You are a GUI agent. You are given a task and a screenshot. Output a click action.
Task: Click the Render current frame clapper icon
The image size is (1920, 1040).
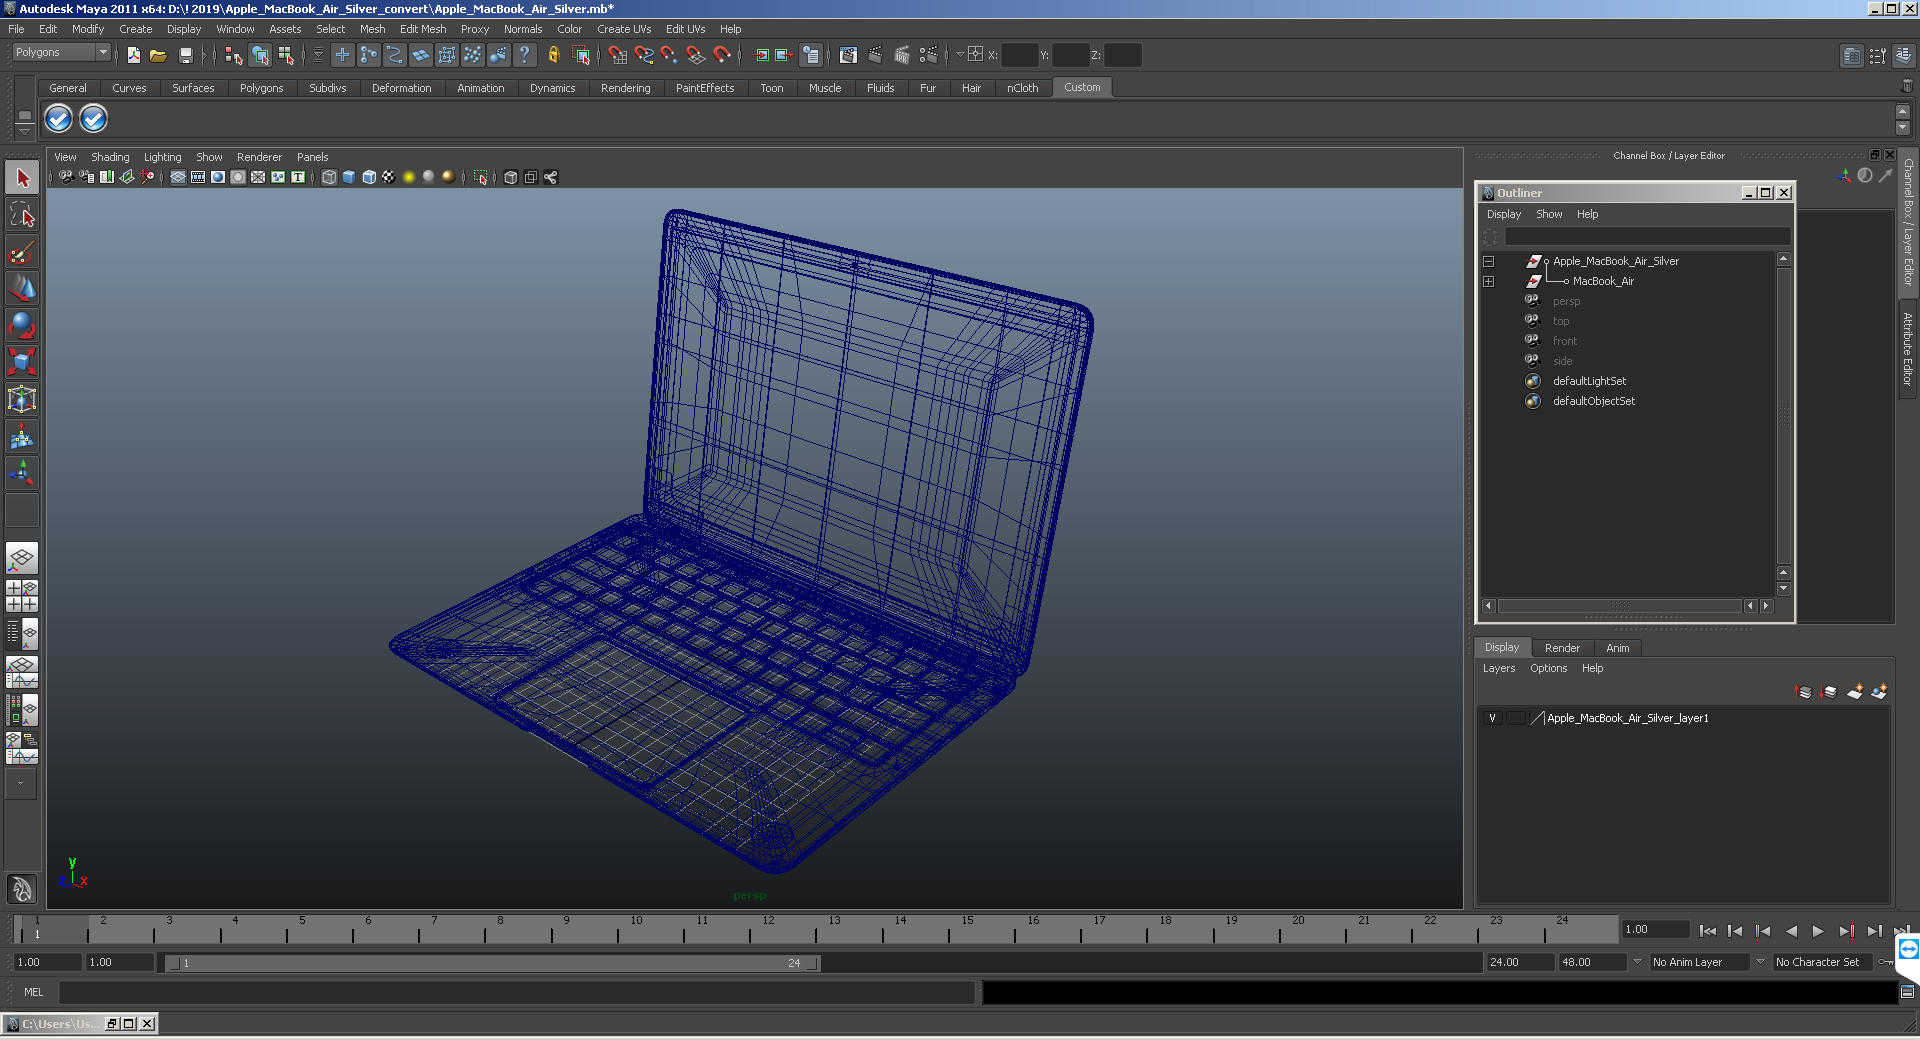875,55
